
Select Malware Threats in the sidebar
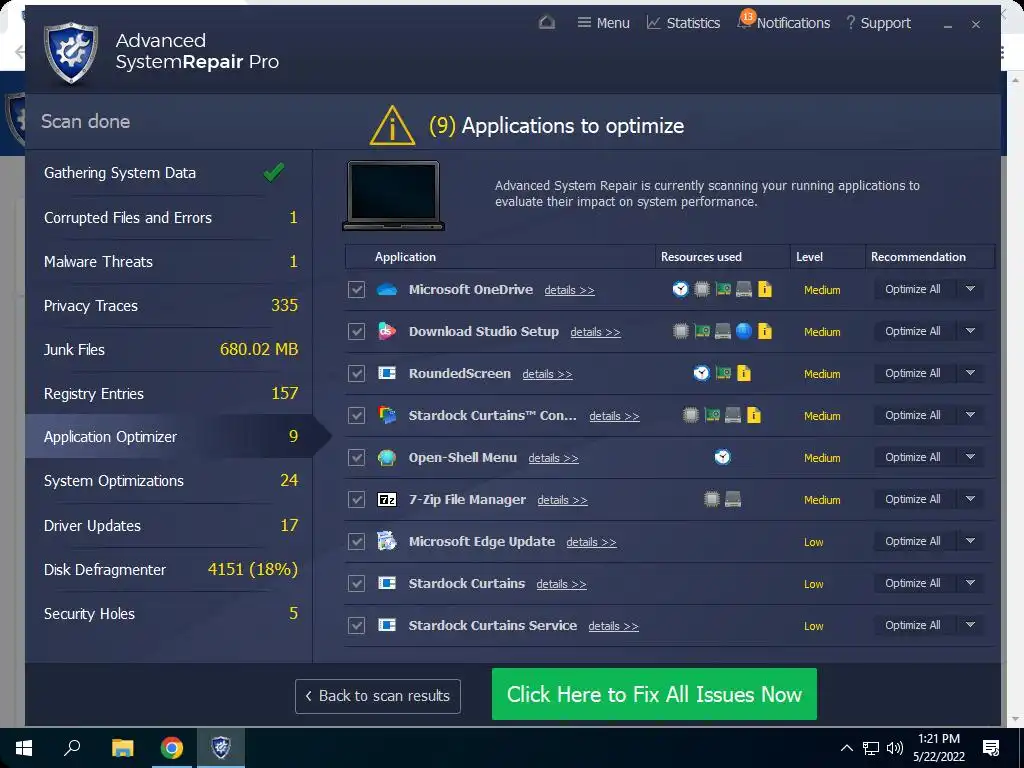click(x=170, y=262)
